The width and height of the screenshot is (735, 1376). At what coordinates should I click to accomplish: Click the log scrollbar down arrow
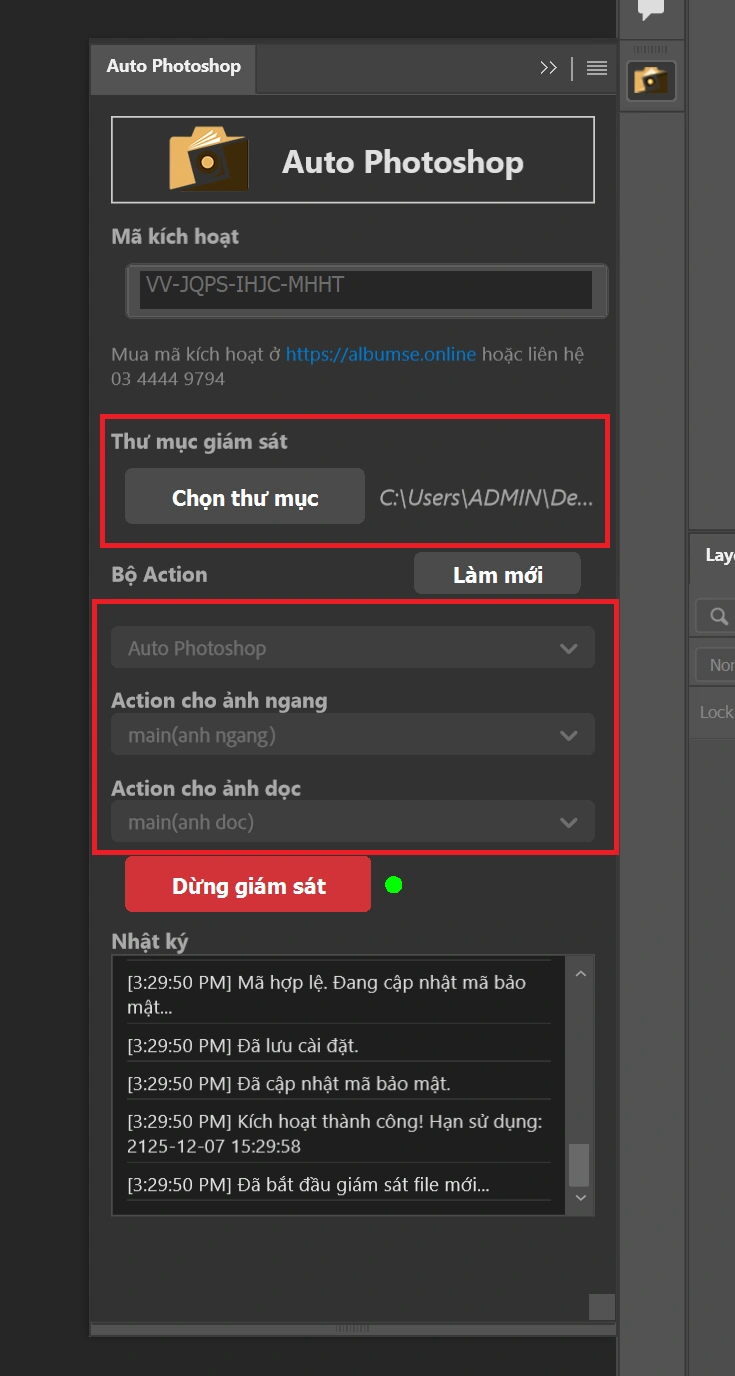[x=580, y=1197]
